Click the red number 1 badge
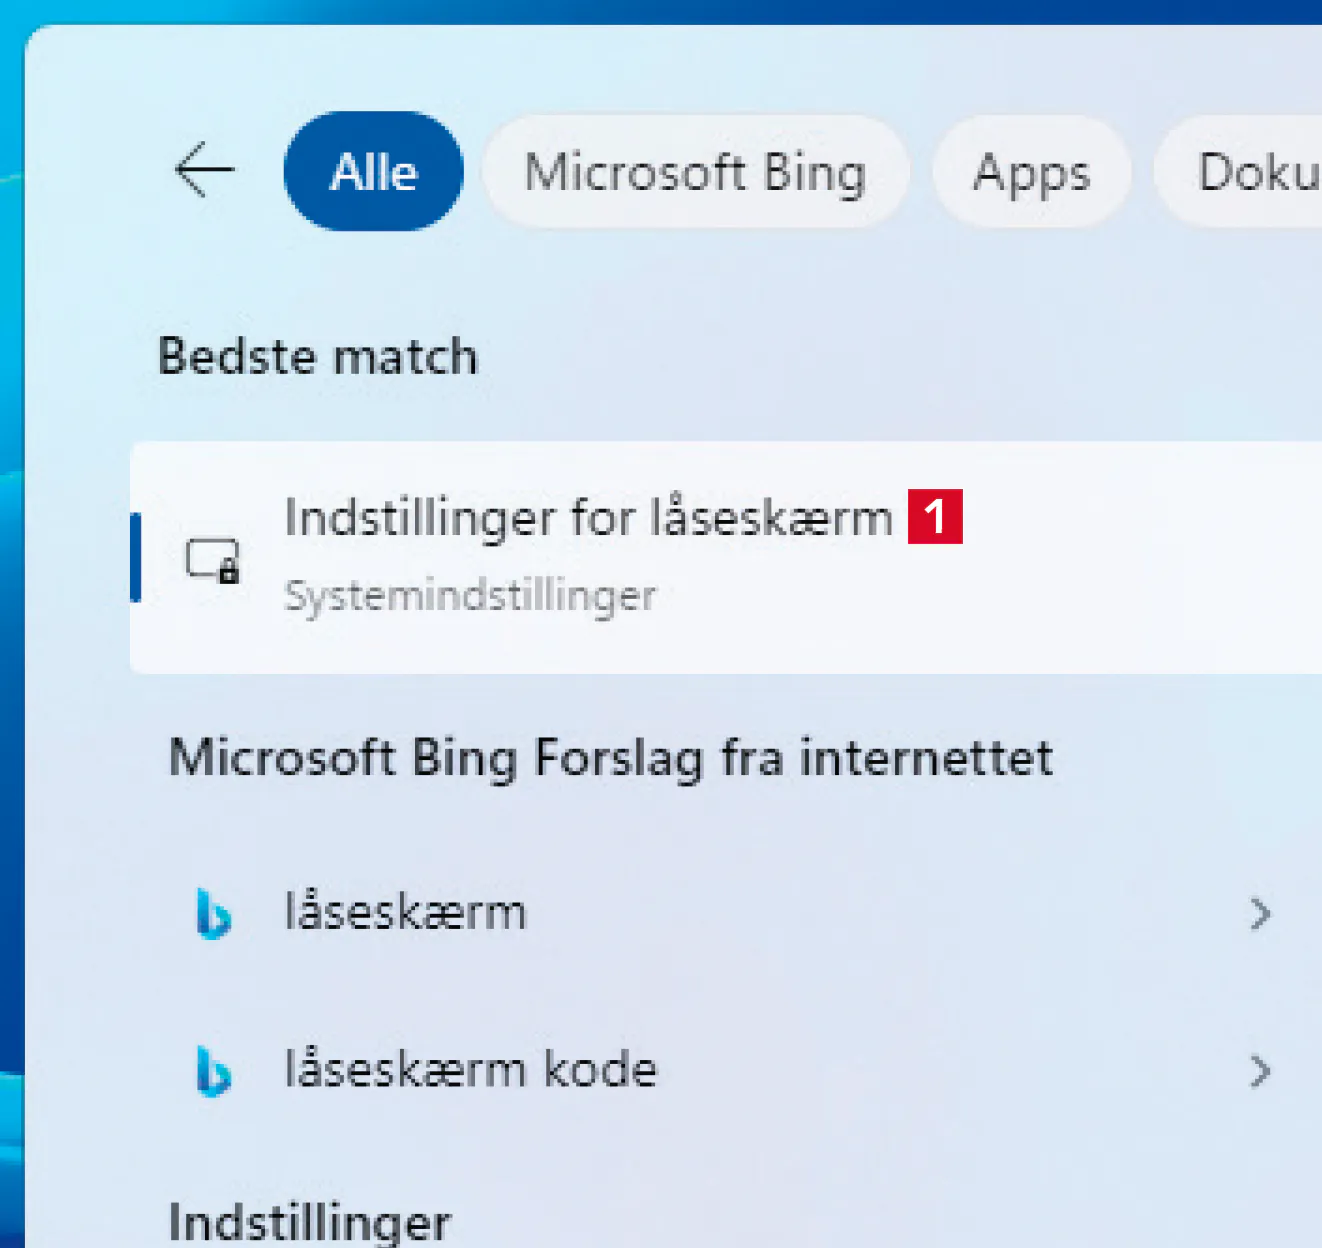1322x1248 pixels. tap(935, 517)
